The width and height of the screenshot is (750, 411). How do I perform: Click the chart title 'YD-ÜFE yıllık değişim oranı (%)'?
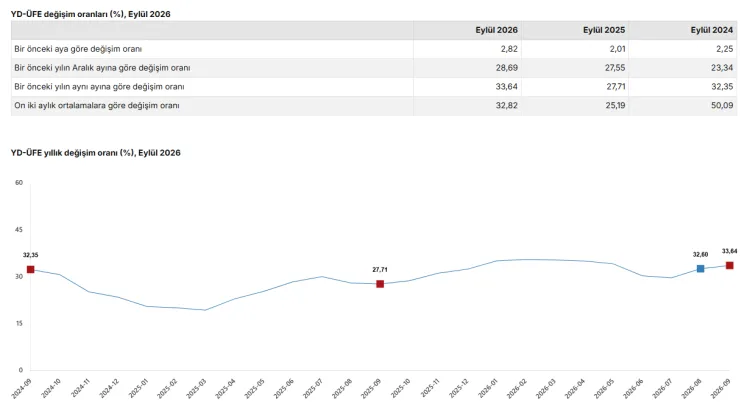click(x=72, y=153)
